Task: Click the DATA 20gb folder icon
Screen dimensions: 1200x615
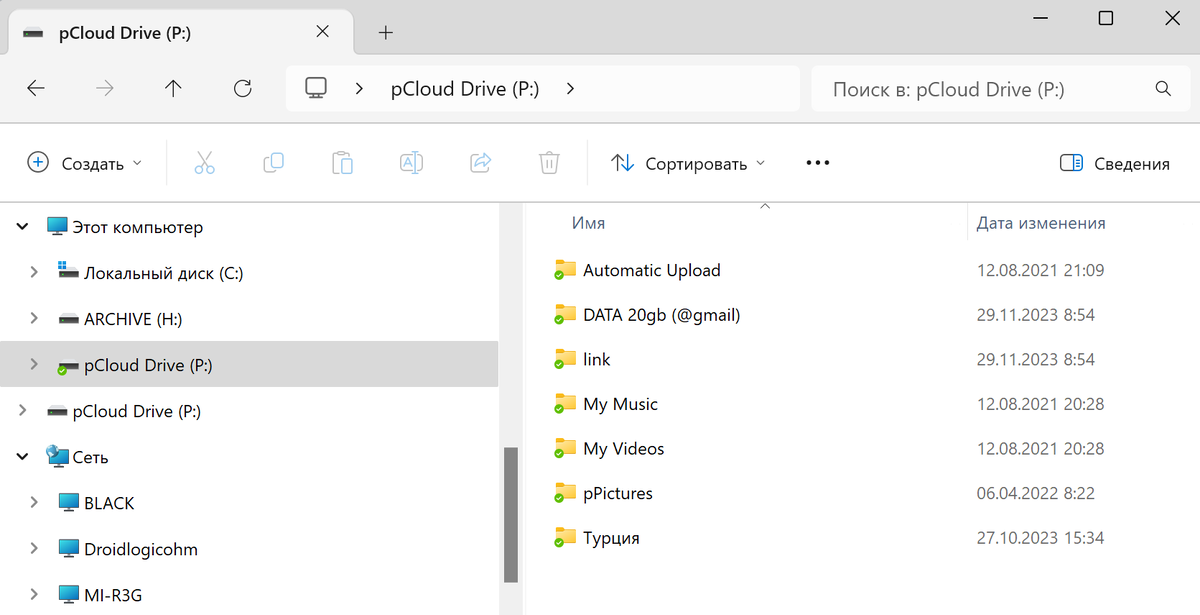Action: point(566,315)
